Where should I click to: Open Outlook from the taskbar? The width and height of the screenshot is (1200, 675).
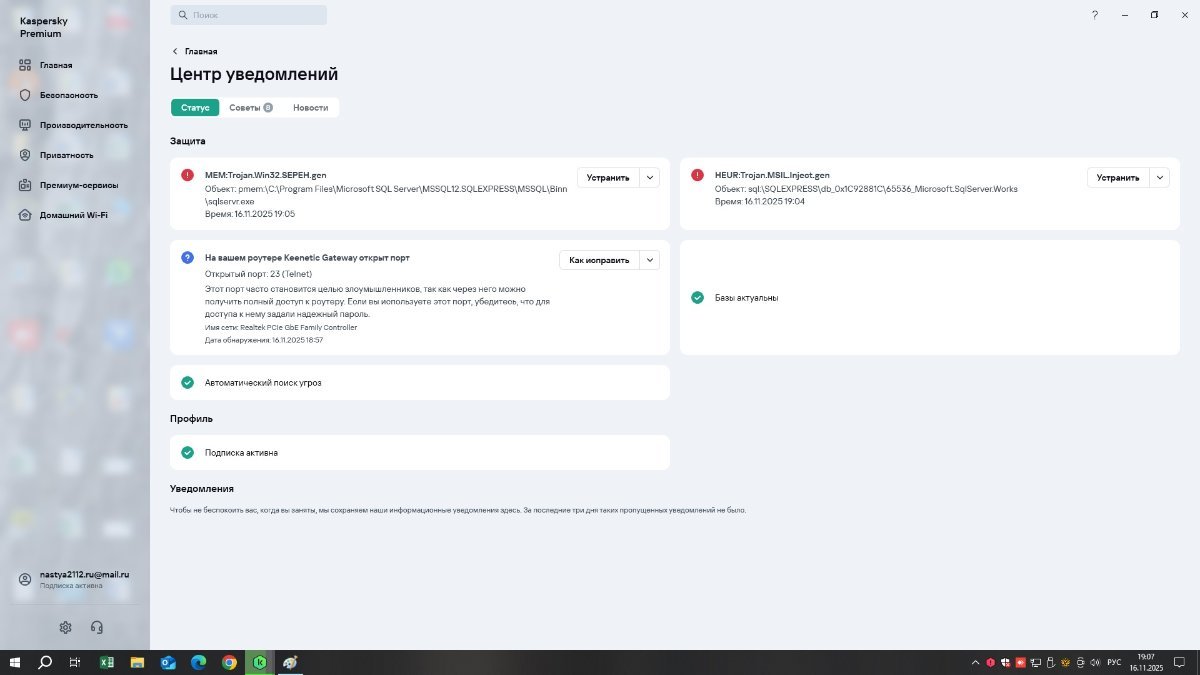pos(168,662)
